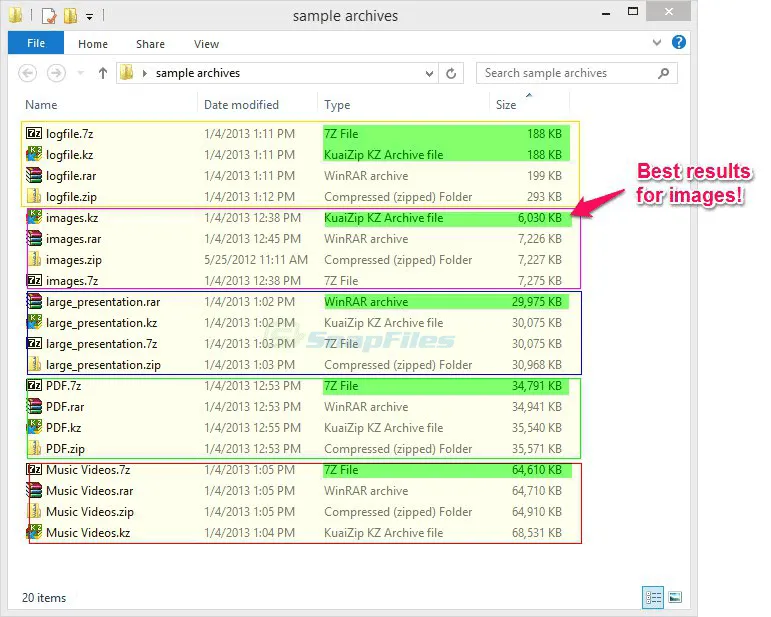
Task: Switch to Details view in status bar
Action: (x=653, y=598)
